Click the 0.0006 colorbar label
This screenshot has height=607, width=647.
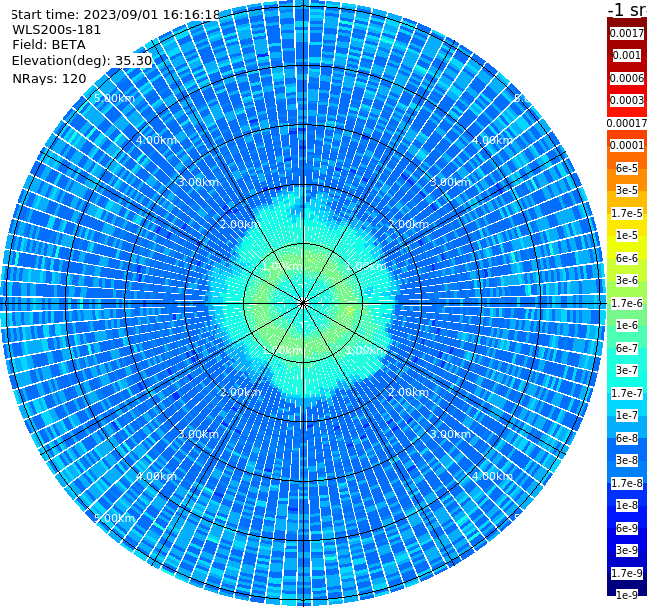coord(627,78)
